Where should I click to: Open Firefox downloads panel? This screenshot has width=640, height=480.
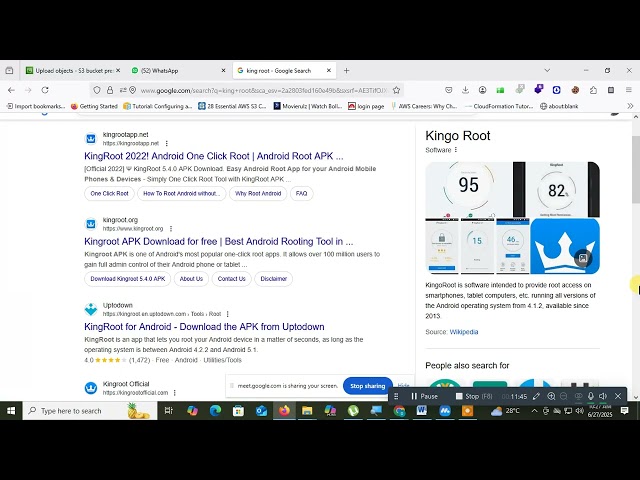click(x=465, y=90)
